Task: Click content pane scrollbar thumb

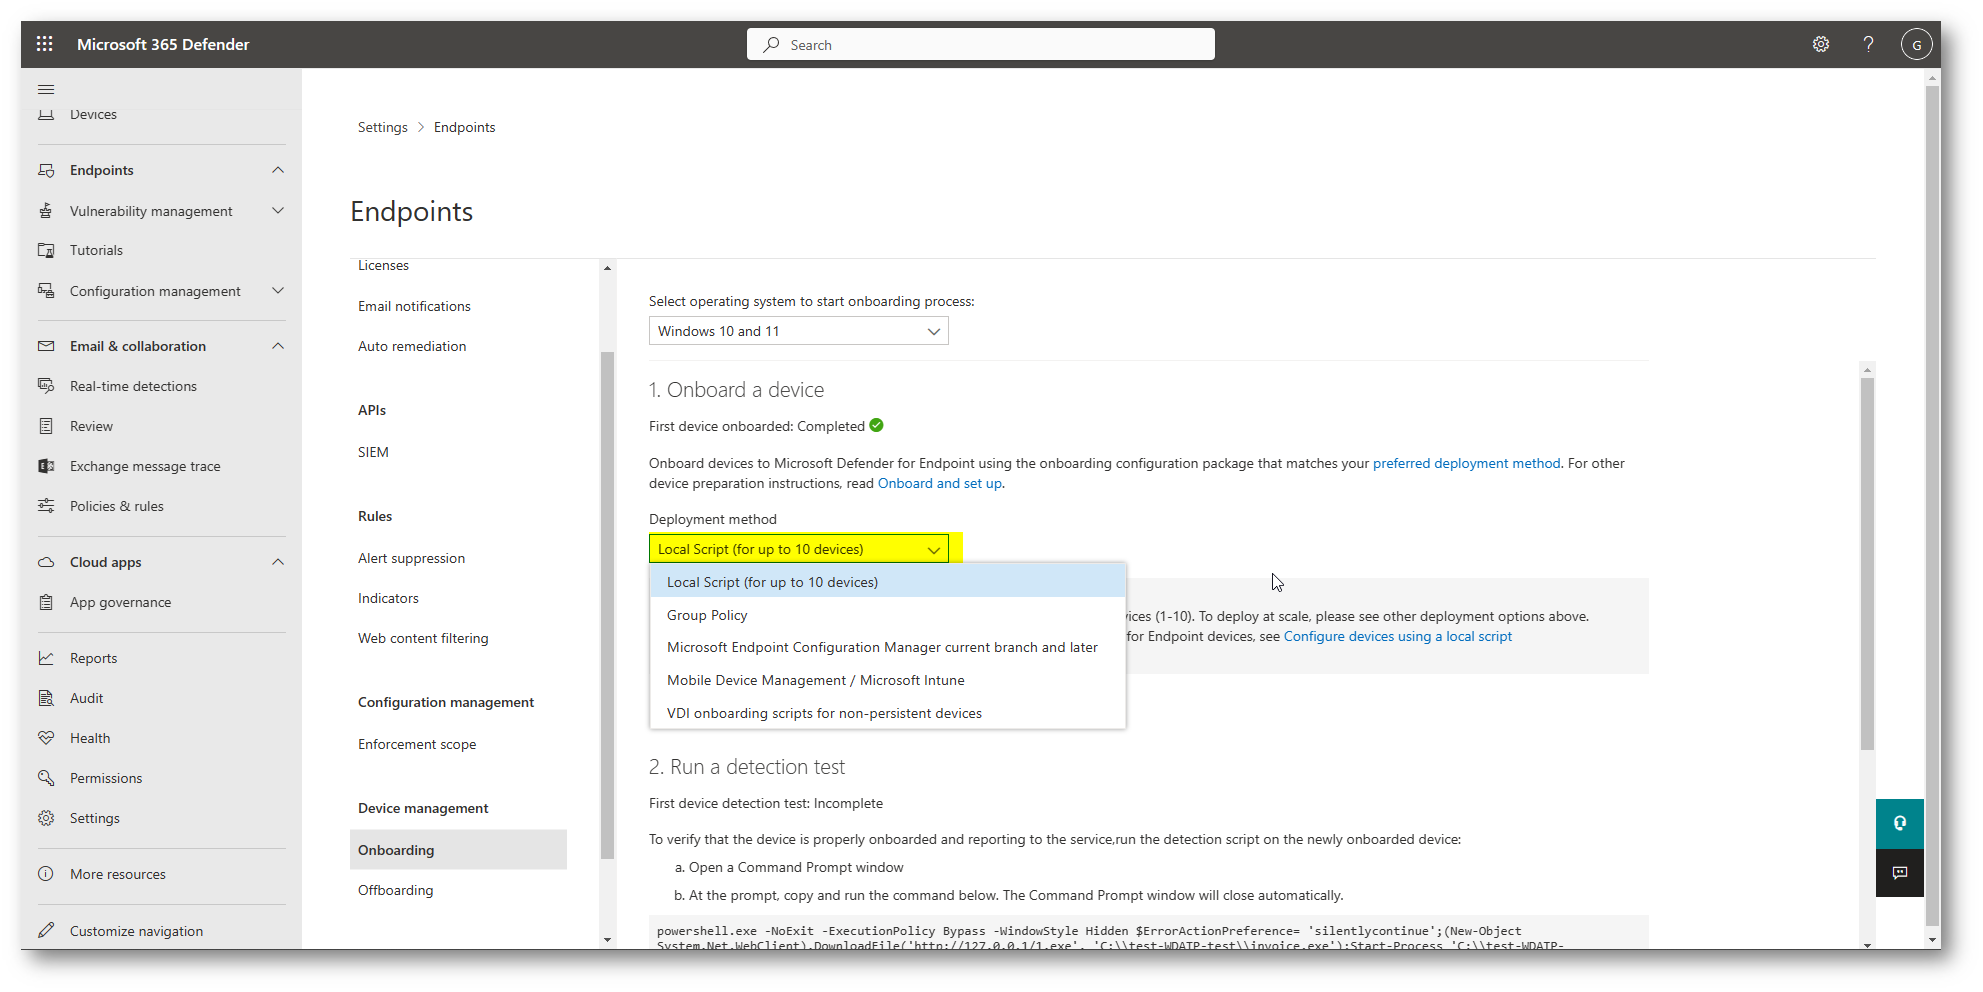Action: click(x=1867, y=563)
